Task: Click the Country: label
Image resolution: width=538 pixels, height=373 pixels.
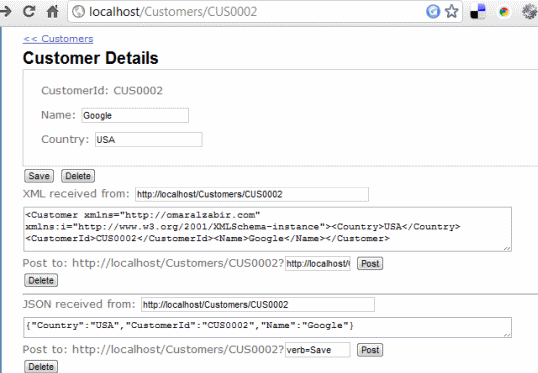Action: [65, 139]
